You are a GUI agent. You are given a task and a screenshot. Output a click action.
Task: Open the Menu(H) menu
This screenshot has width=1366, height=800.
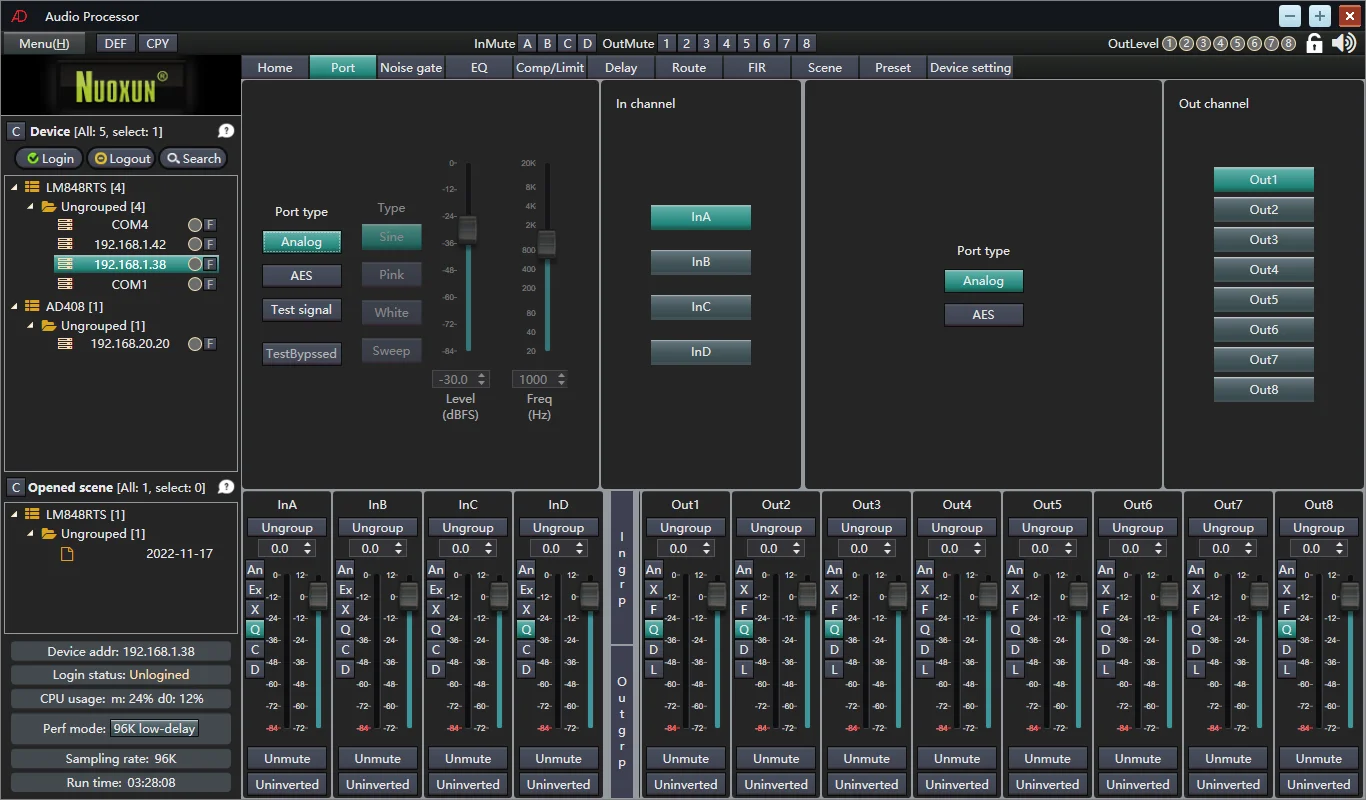pos(44,43)
